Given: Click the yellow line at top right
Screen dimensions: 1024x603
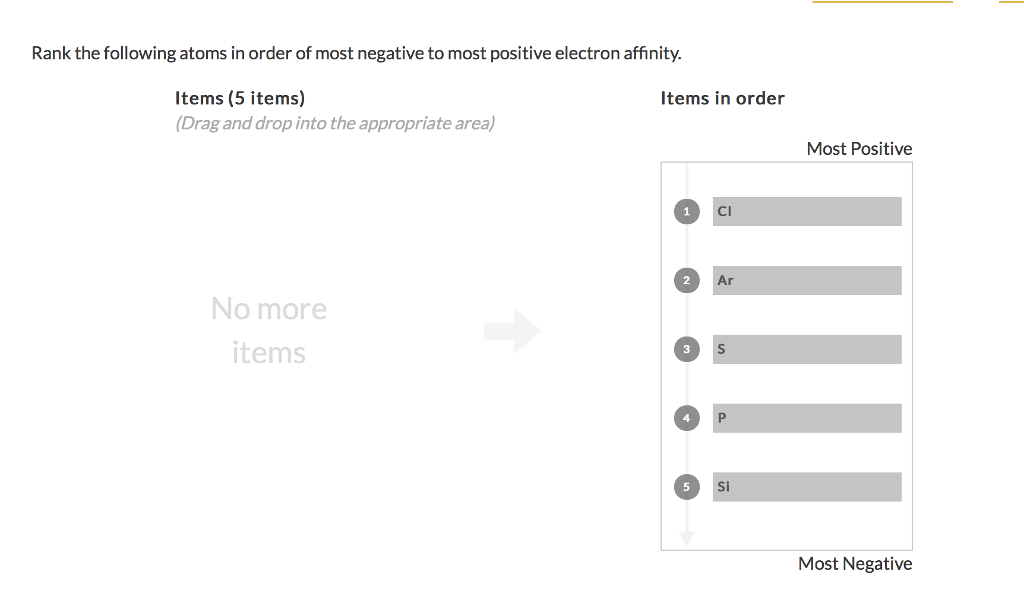Looking at the screenshot, I should pos(882,2).
